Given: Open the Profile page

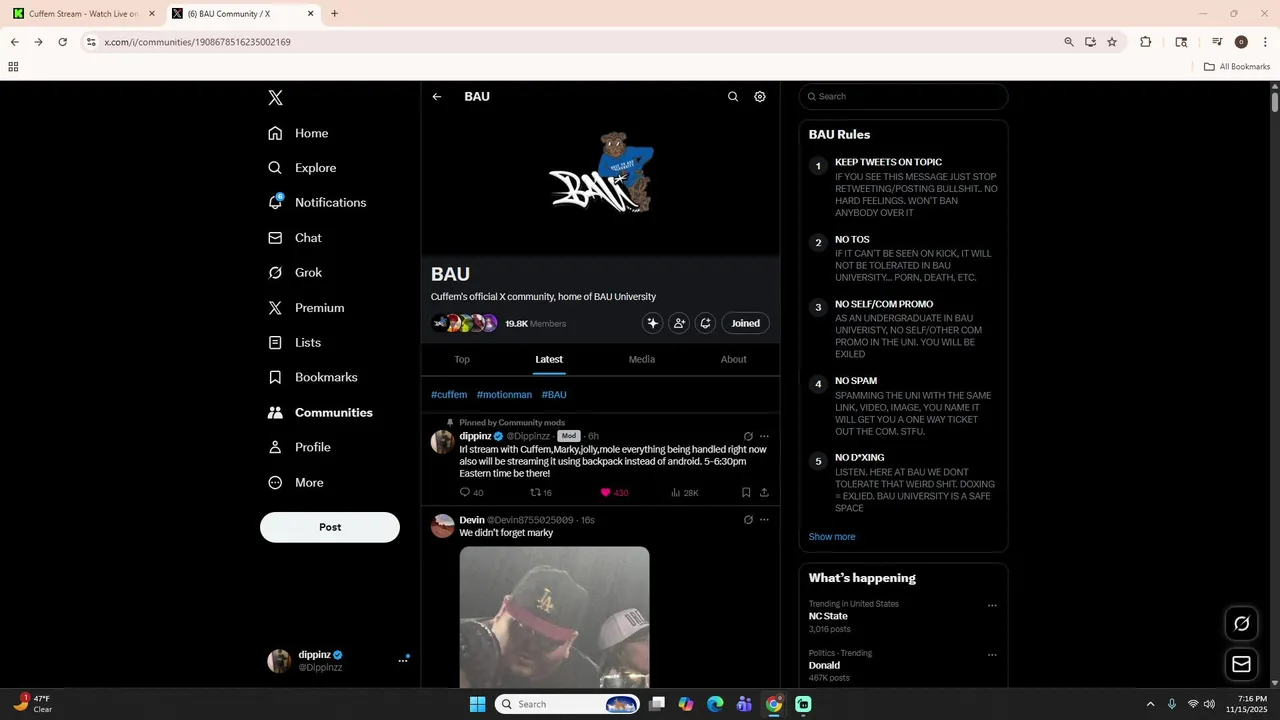Looking at the screenshot, I should pos(299,447).
